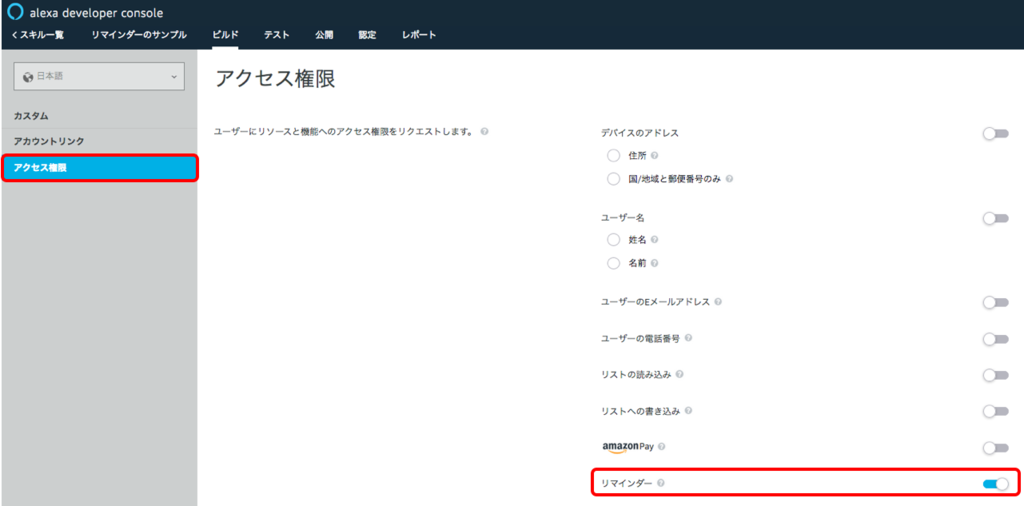Viewport: 1024px width, 506px height.
Task: Click the ユーザーの電話番号 label text
Action: coord(641,339)
